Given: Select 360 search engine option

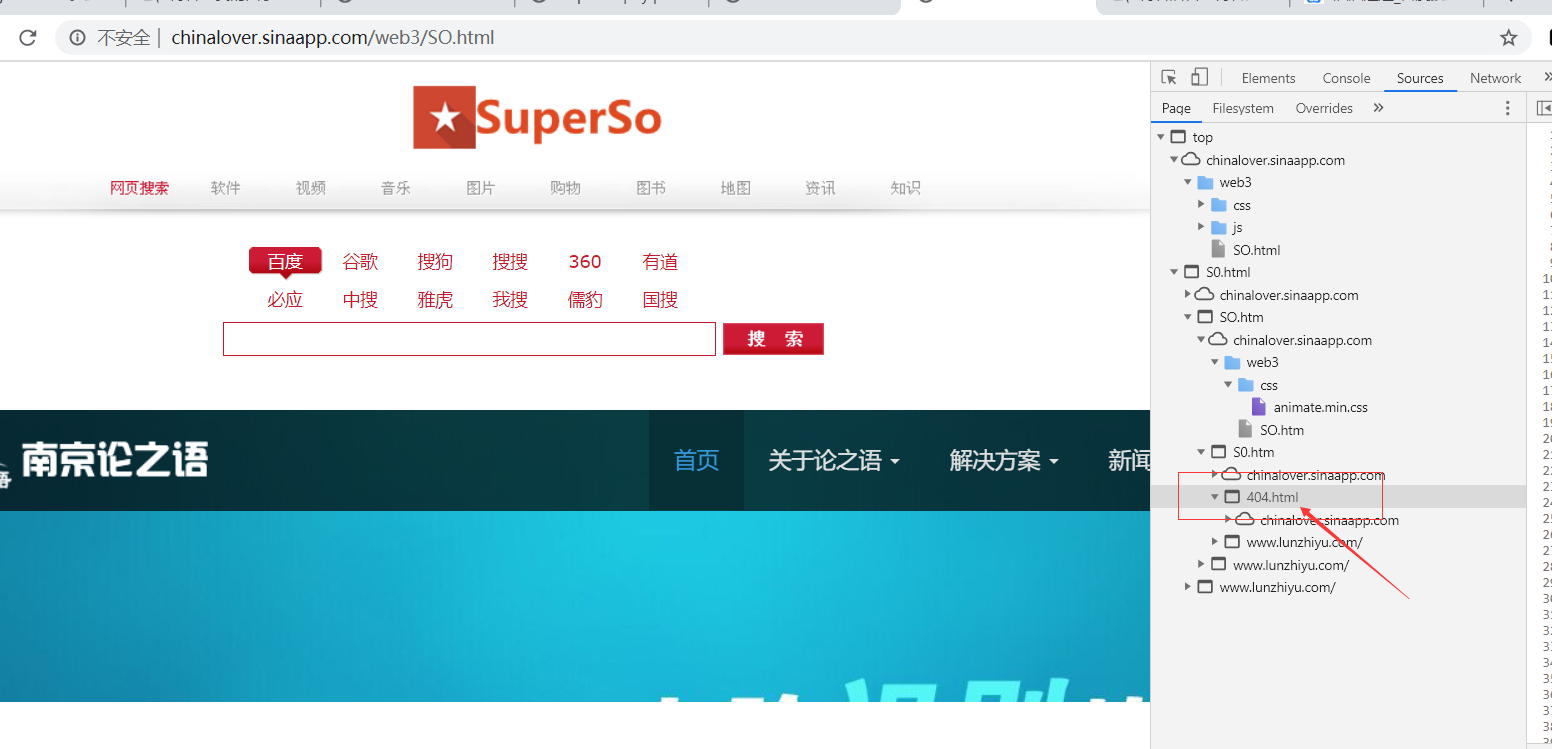Looking at the screenshot, I should [x=585, y=262].
